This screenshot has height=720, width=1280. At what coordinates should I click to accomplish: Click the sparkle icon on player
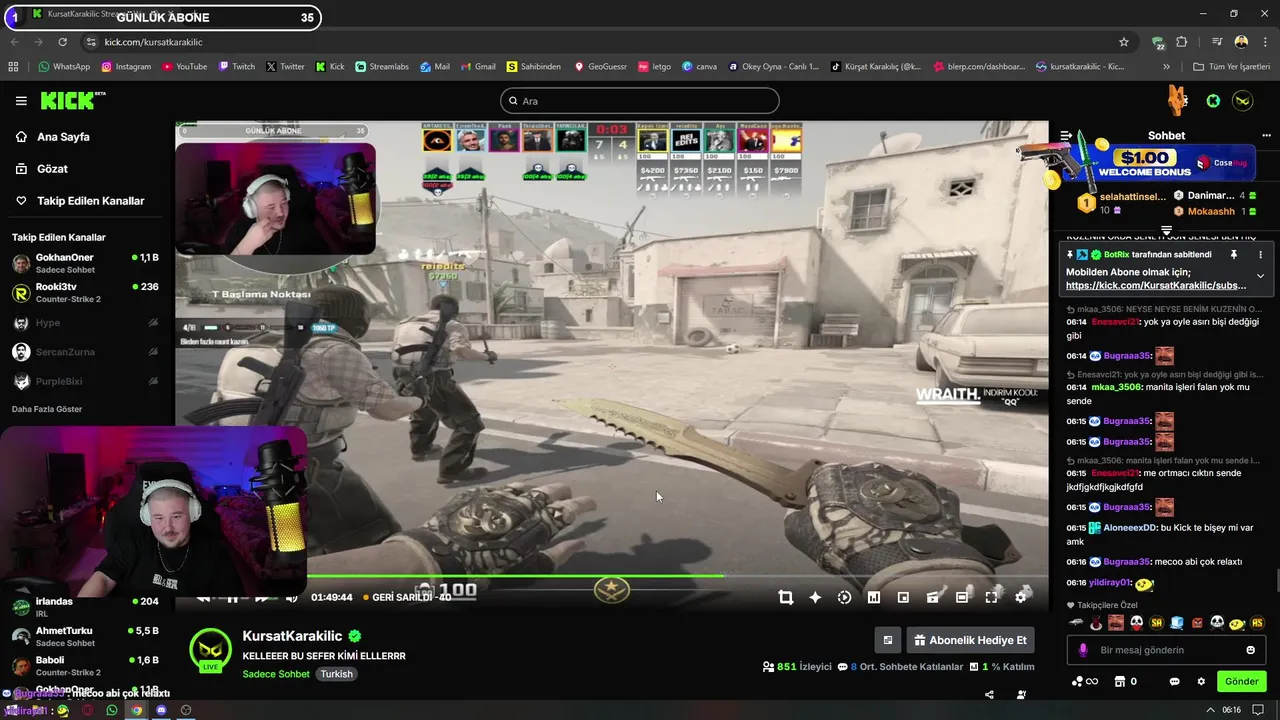tap(815, 597)
